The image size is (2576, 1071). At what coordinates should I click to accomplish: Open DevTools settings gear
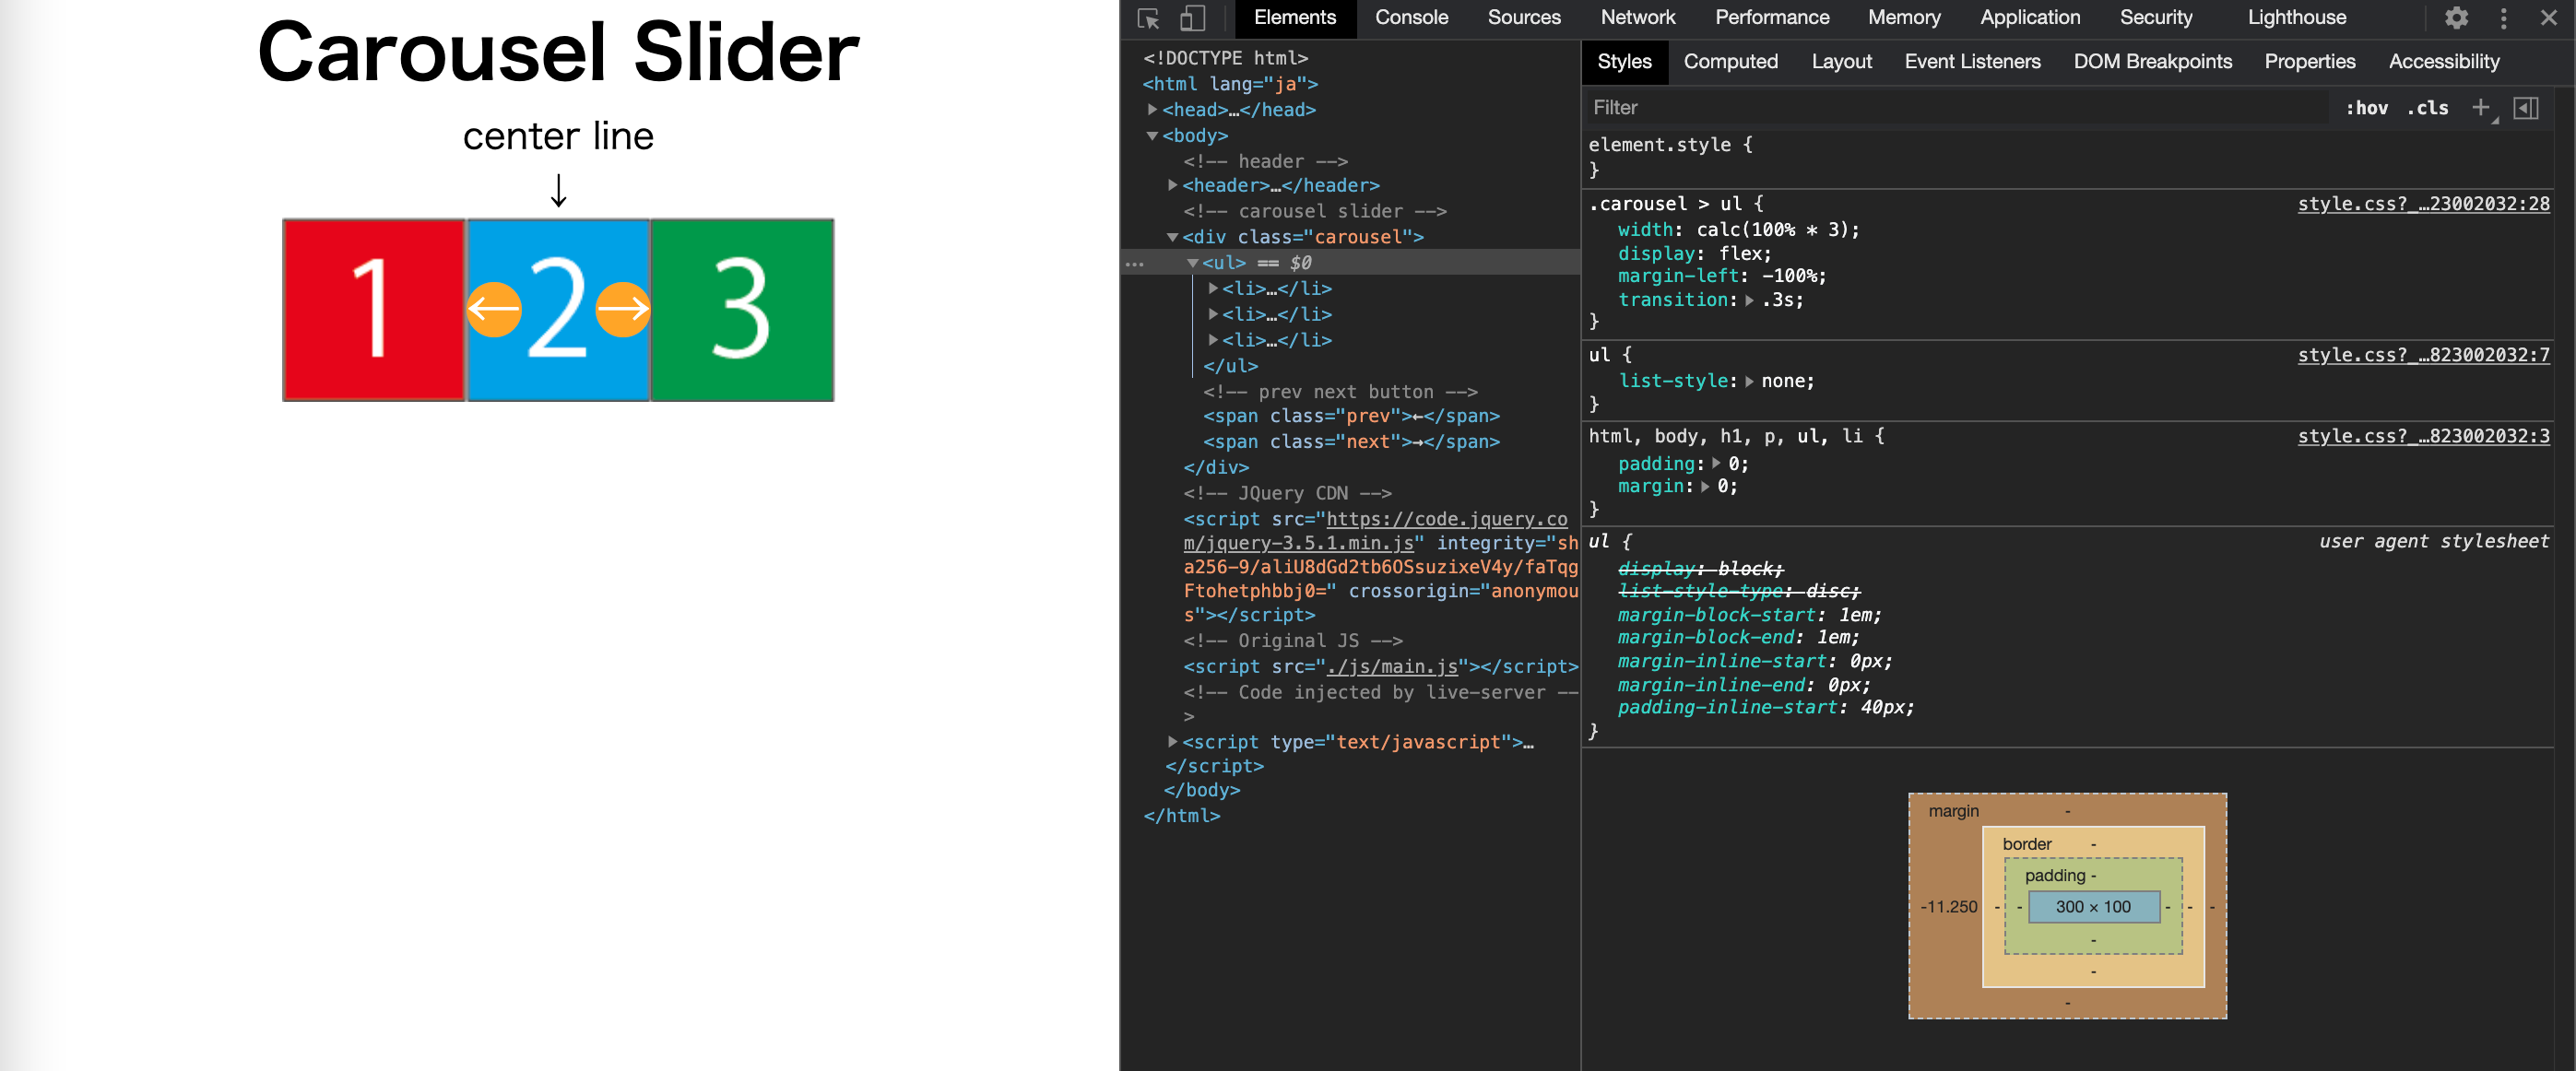point(2456,18)
